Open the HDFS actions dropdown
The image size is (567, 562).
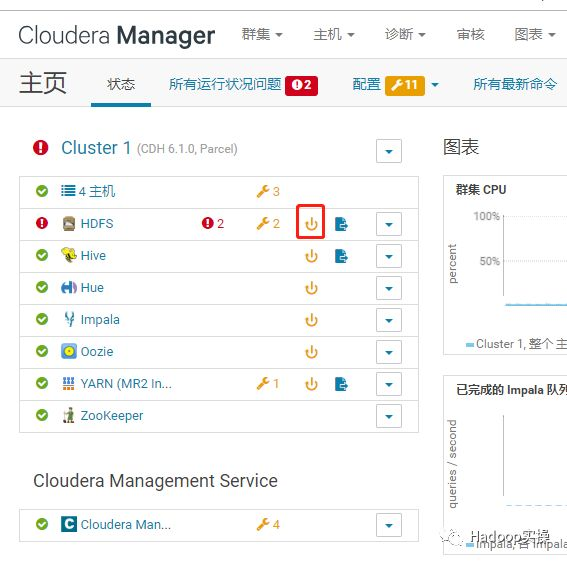pos(389,224)
